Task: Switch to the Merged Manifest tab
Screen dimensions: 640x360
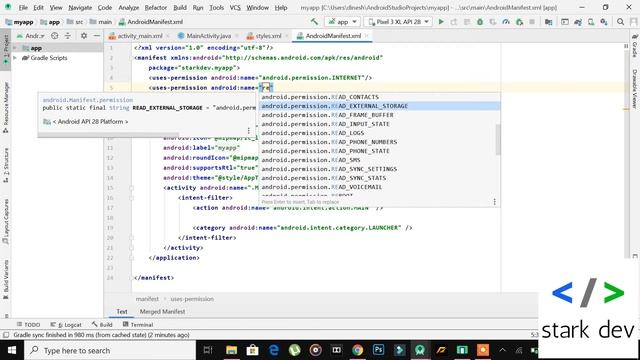Action: pos(162,311)
